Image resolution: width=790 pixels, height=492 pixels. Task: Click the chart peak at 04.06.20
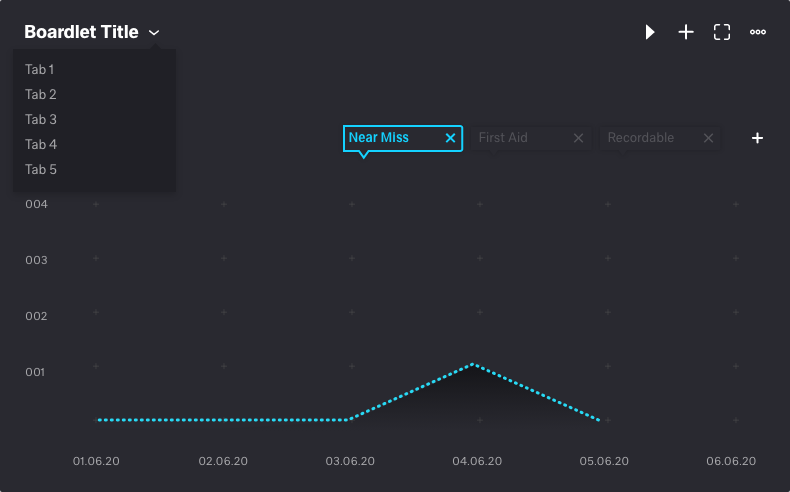(473, 364)
